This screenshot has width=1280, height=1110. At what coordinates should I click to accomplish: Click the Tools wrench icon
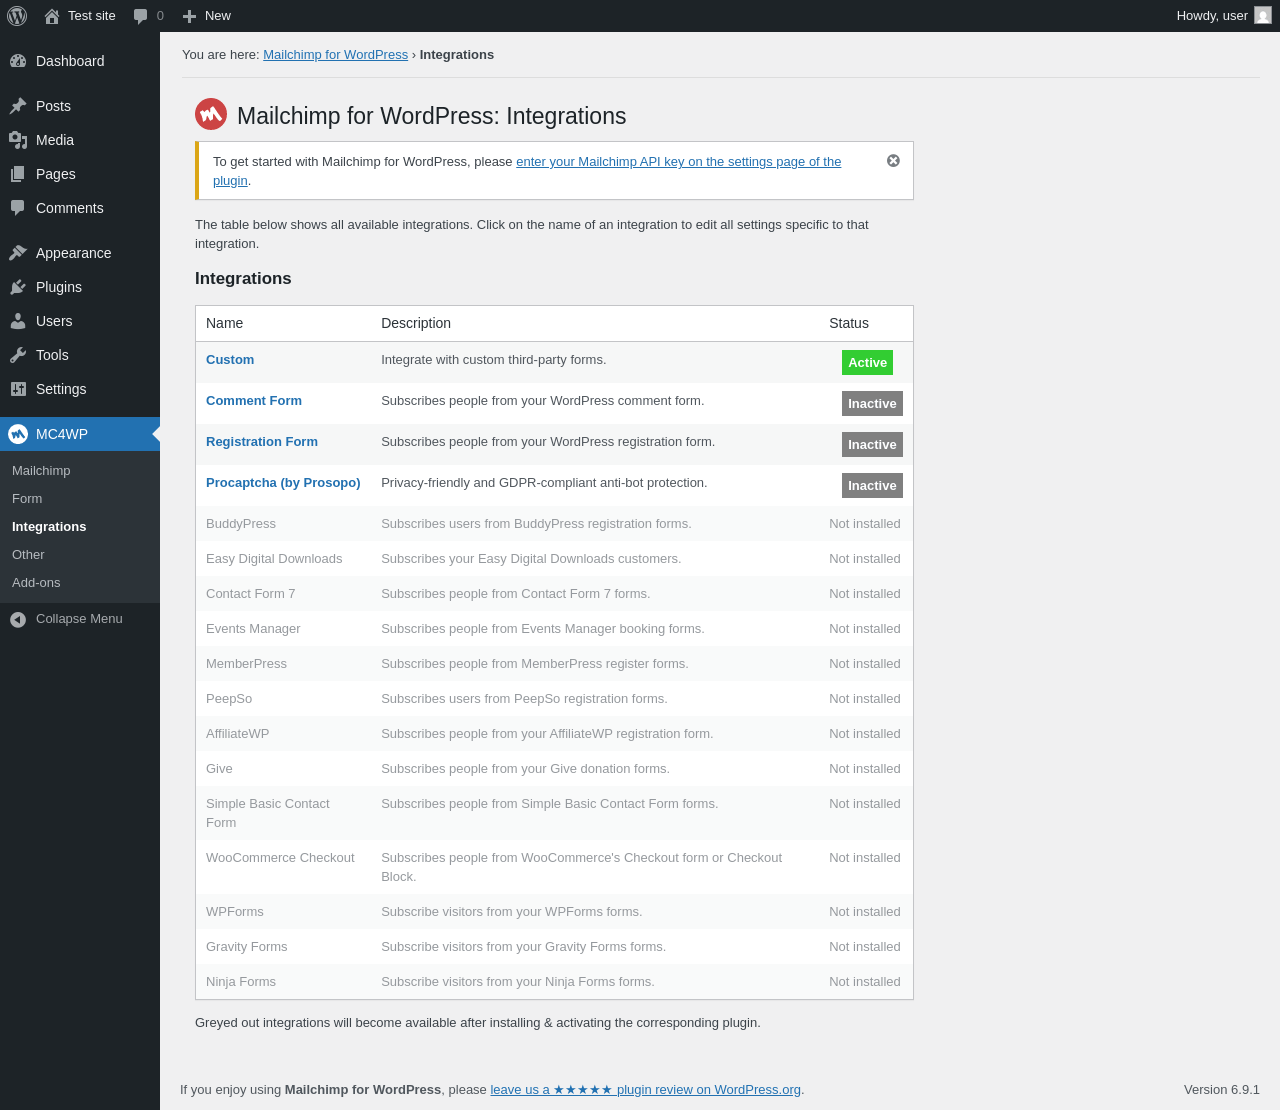[x=18, y=355]
